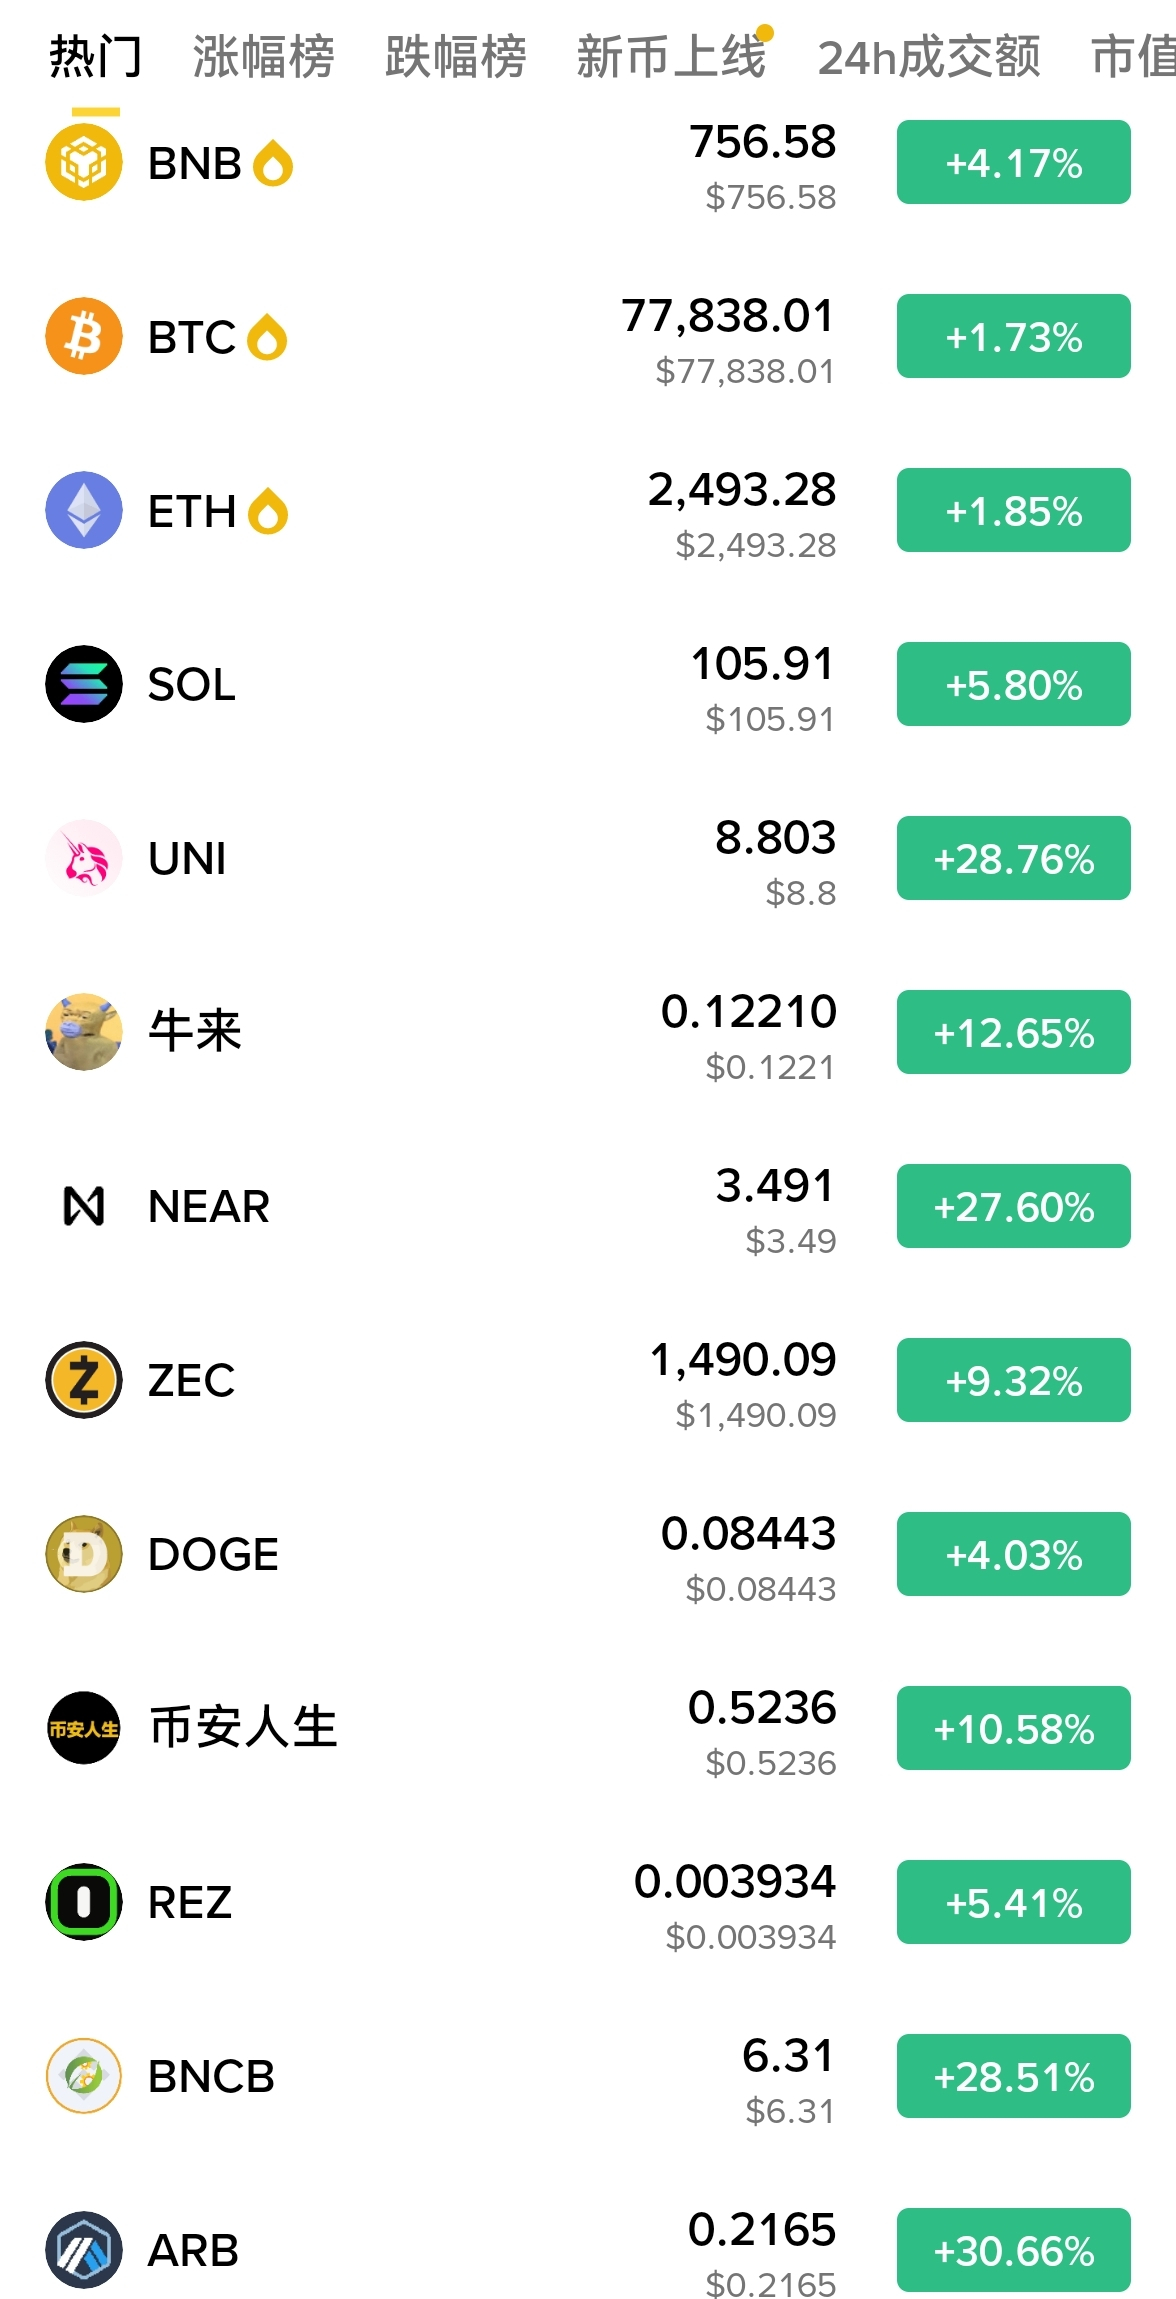Tap the Arbitrum ARB logo
1176x2299 pixels.
tap(84, 2250)
